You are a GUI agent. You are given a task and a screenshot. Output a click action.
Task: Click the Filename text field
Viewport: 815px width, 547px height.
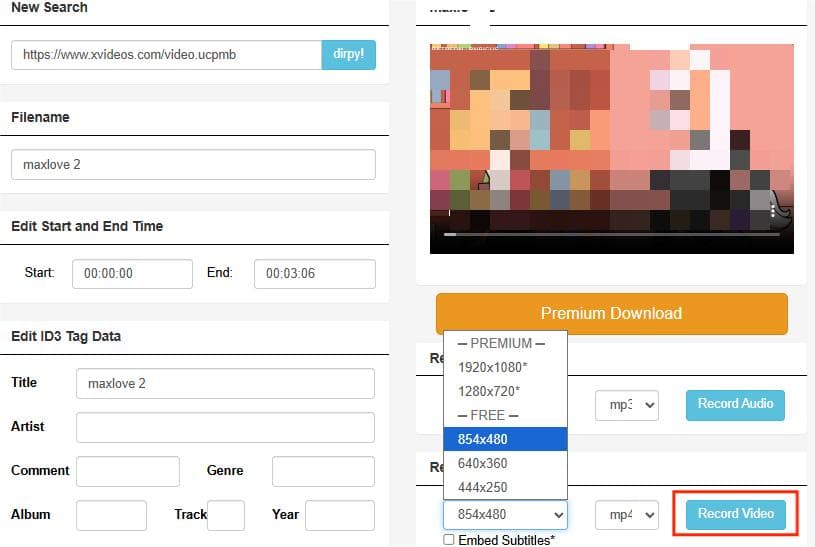(x=193, y=165)
